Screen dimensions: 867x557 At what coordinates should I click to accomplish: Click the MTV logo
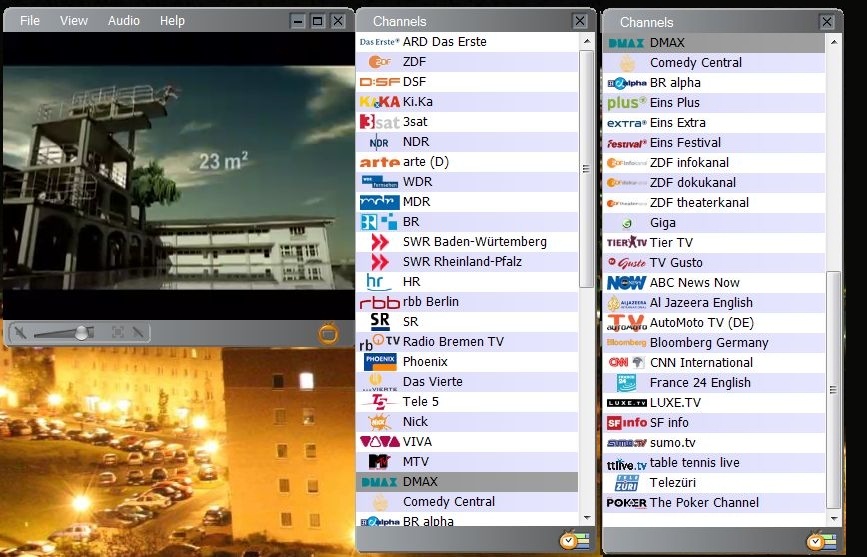(380, 461)
